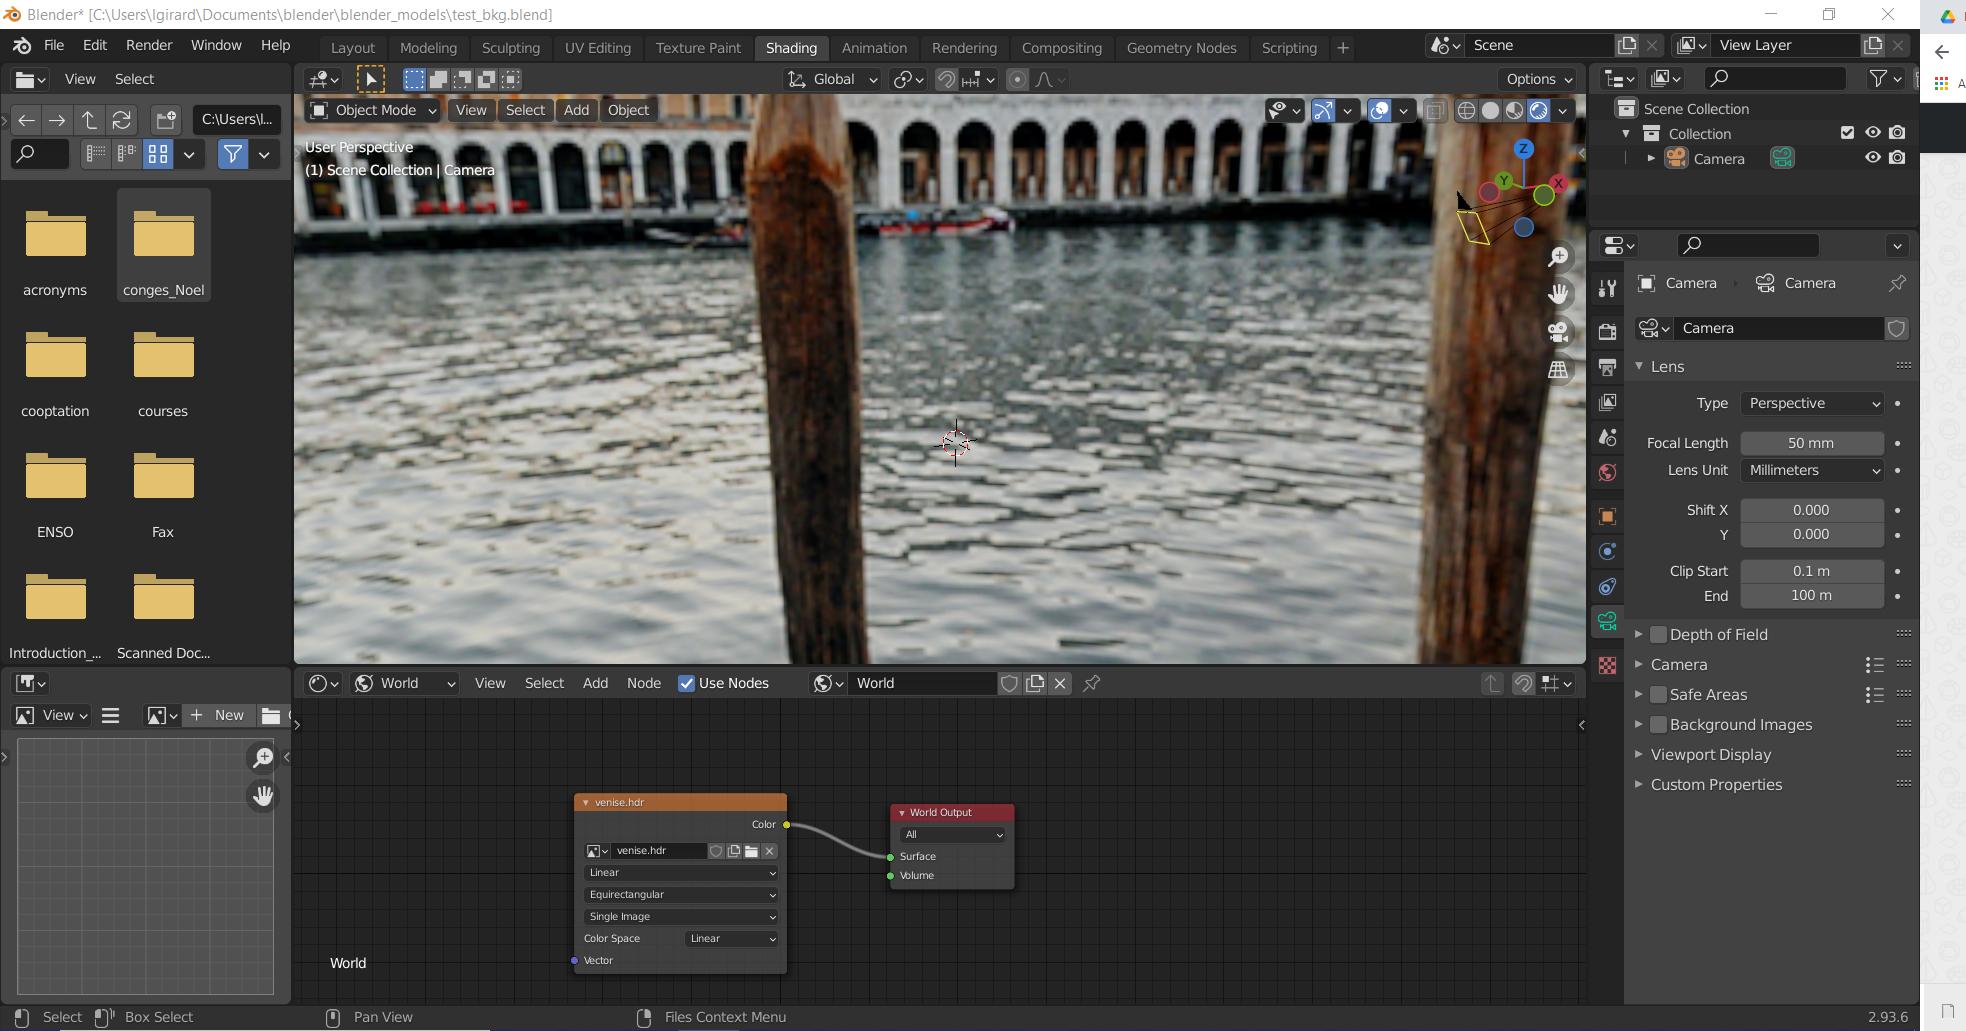Open the Render menu
This screenshot has width=1966, height=1031.
pyautogui.click(x=149, y=45)
